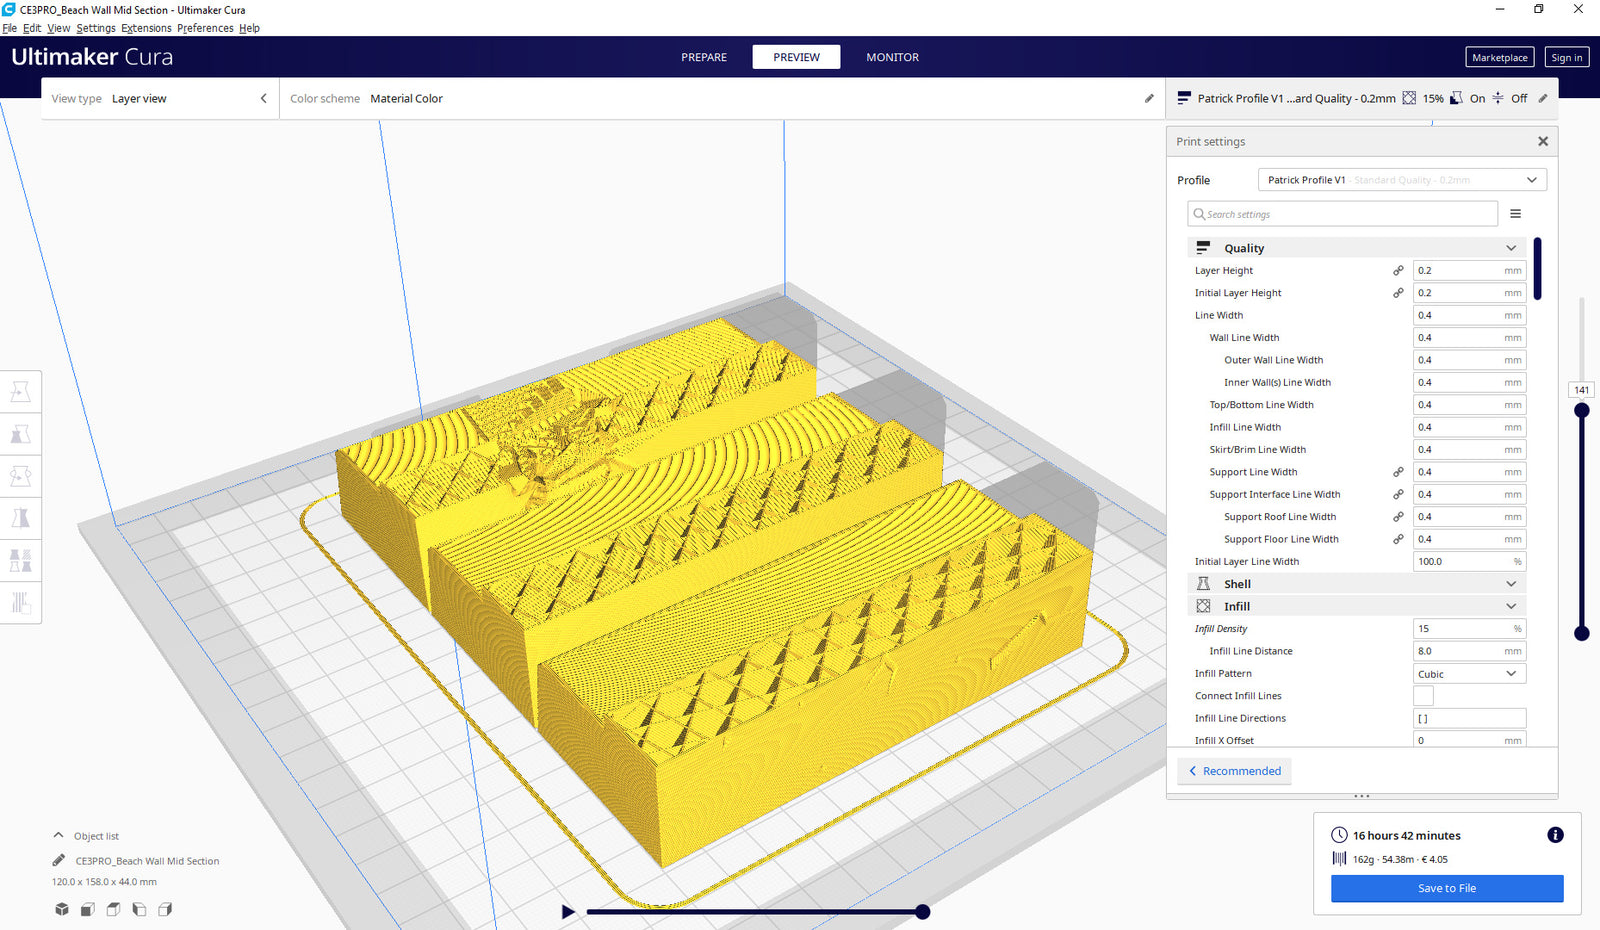Click the Infill Density value field
Viewport: 1600px width, 930px height.
point(1469,629)
